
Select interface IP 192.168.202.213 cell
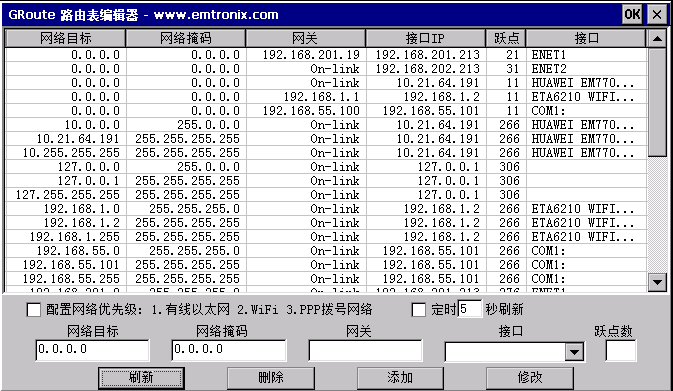pos(426,69)
